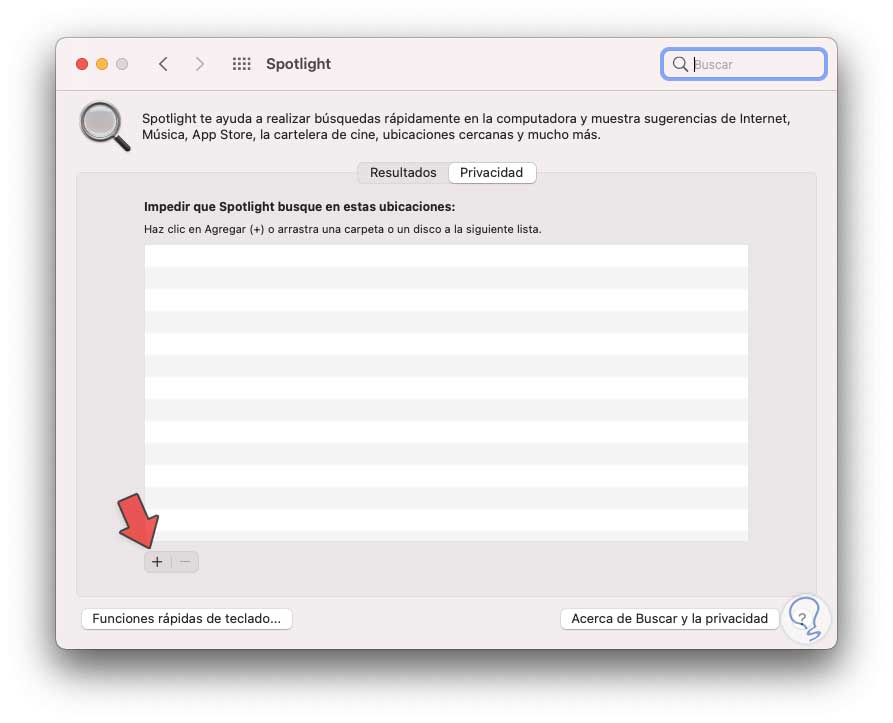The width and height of the screenshot is (893, 723).
Task: Click the search magnifier in Buscar field
Action: (x=680, y=64)
